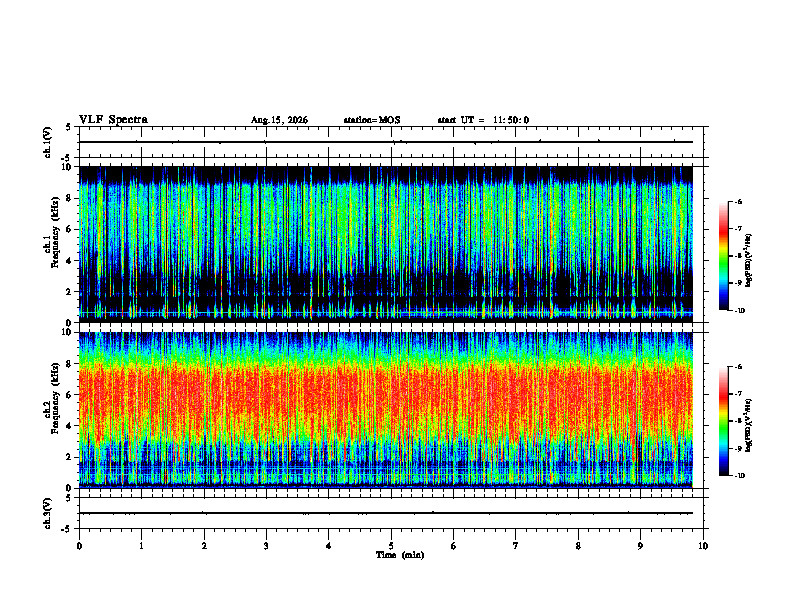The height and width of the screenshot is (612, 792).
Task: Click the "8" tick on Time axis
Action: coord(578,546)
